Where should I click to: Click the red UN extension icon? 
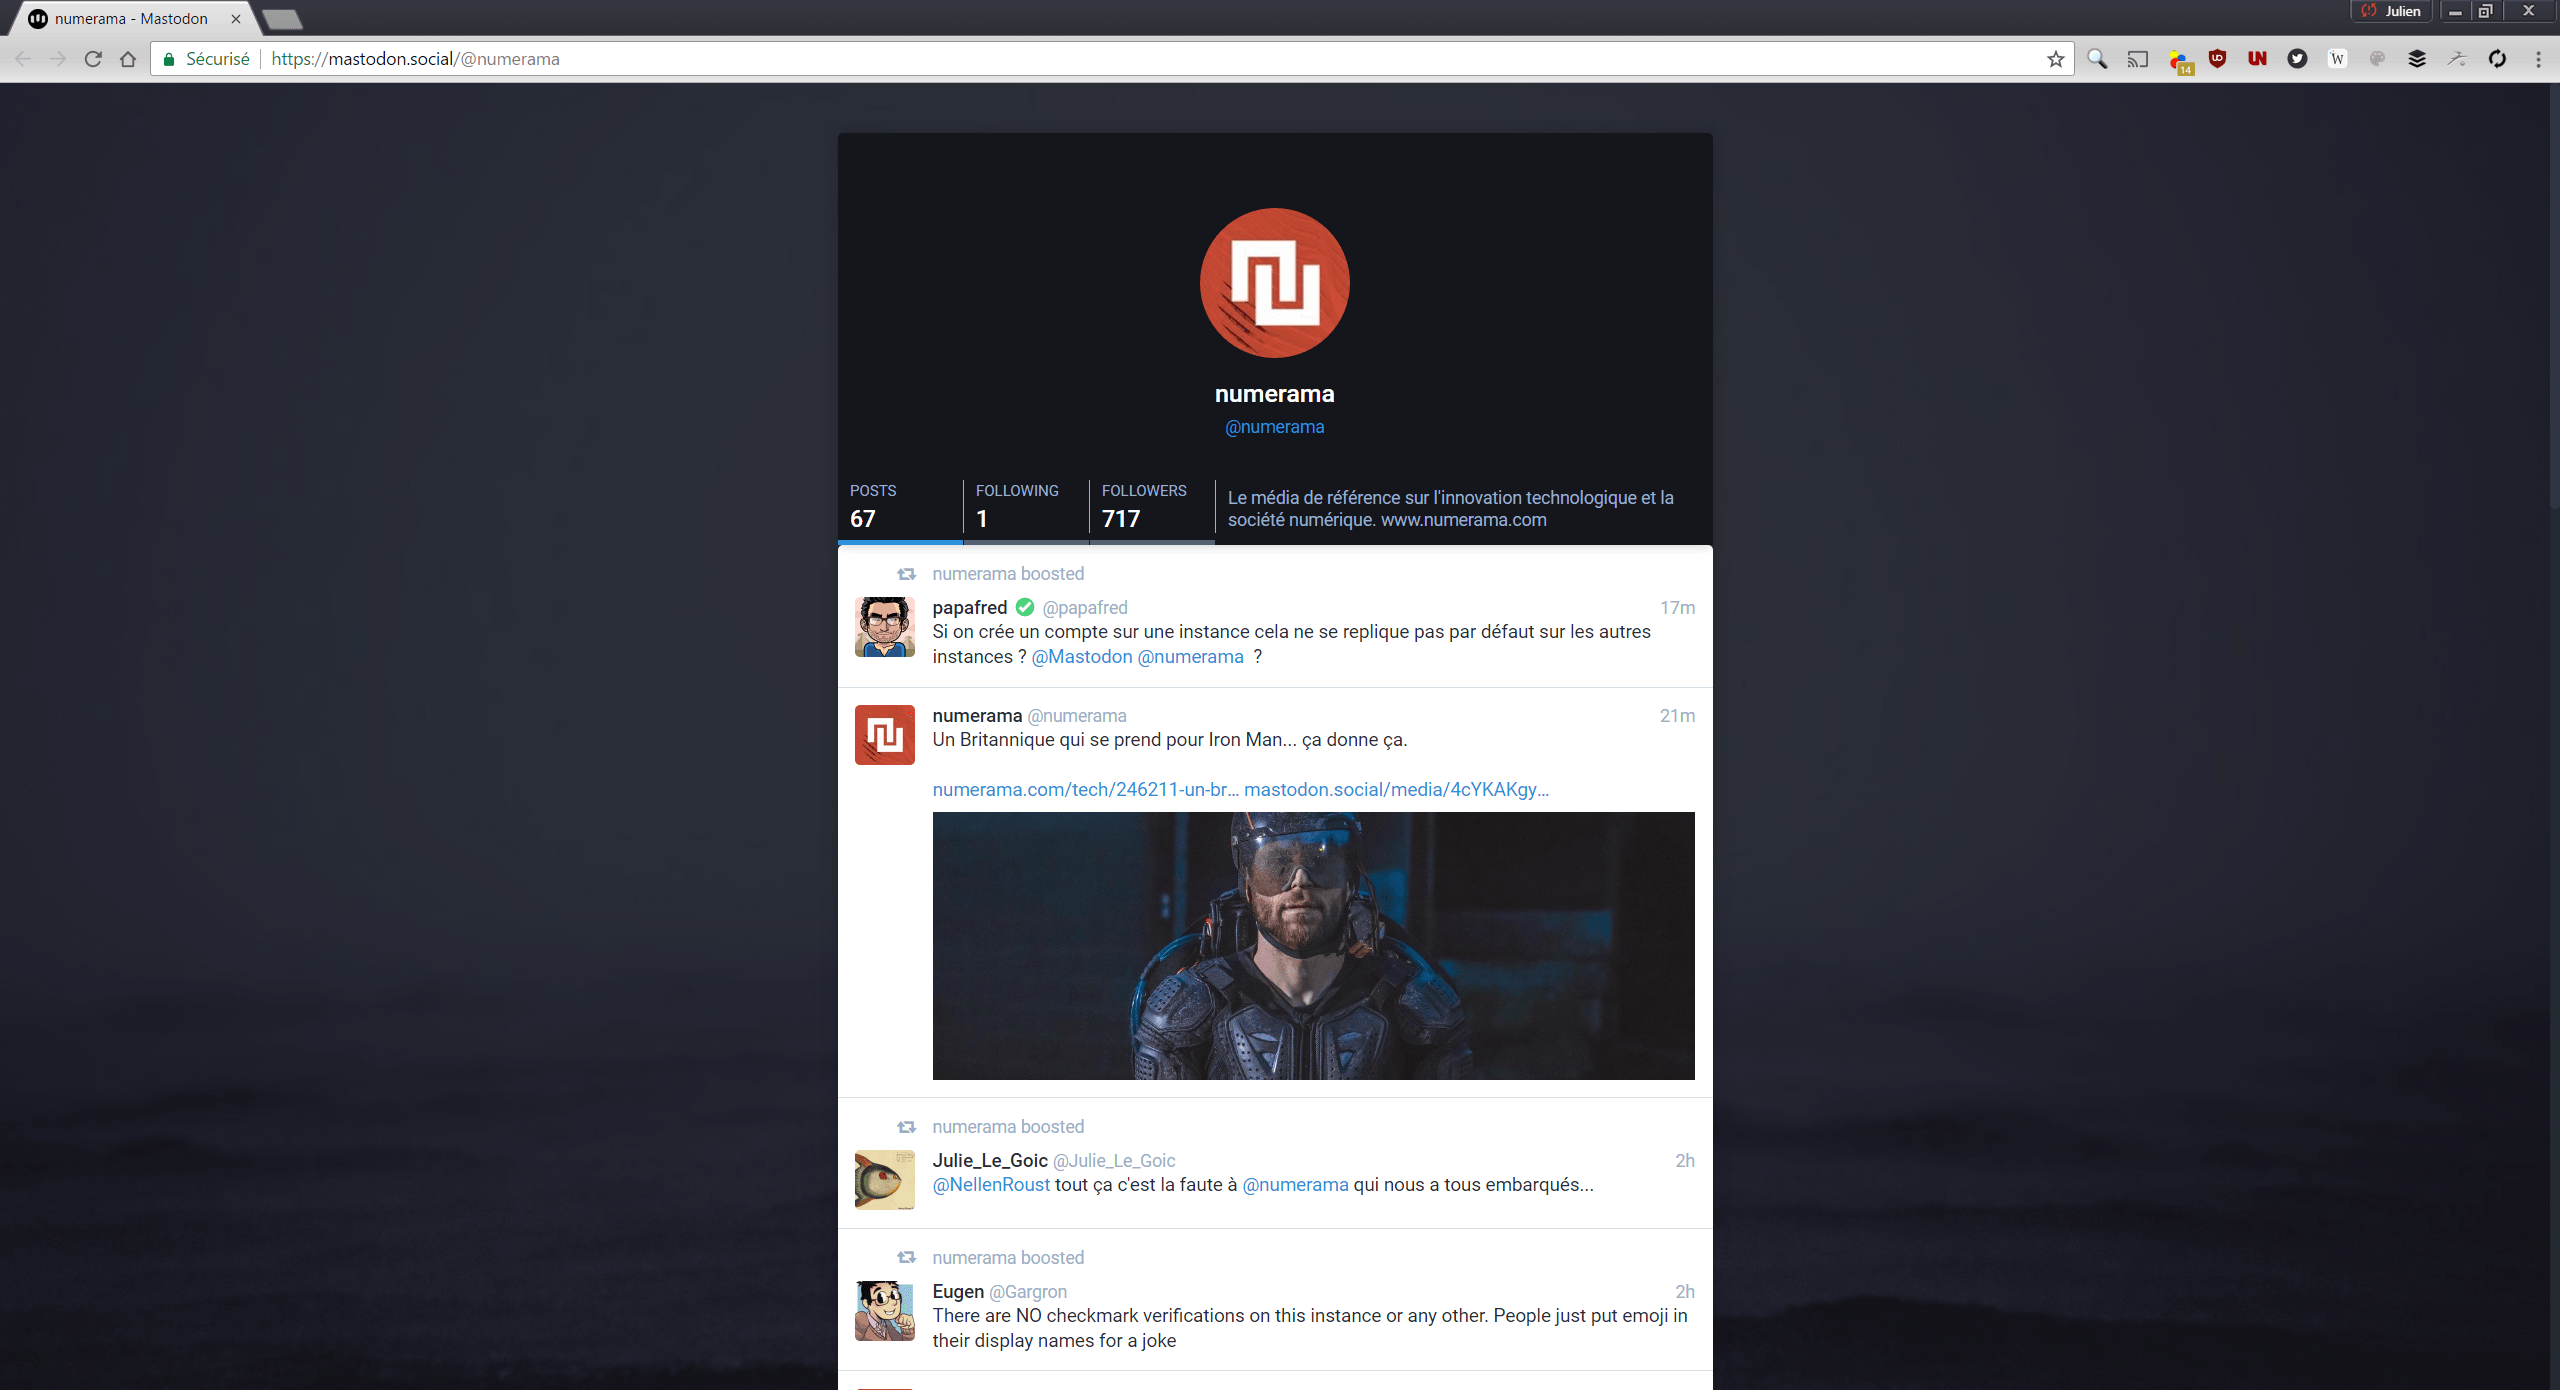[2257, 59]
